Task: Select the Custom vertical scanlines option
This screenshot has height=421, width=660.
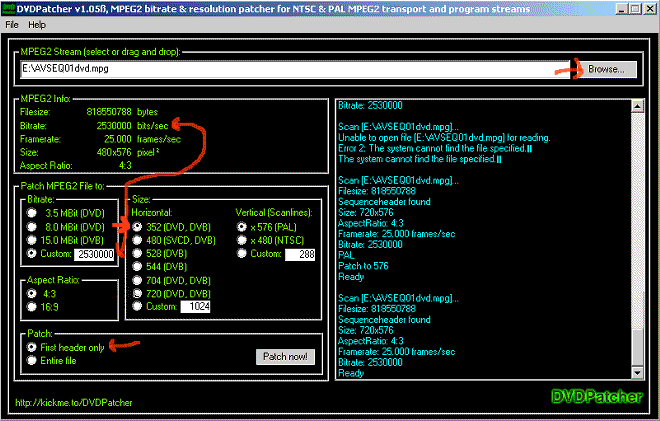Action: point(242,253)
